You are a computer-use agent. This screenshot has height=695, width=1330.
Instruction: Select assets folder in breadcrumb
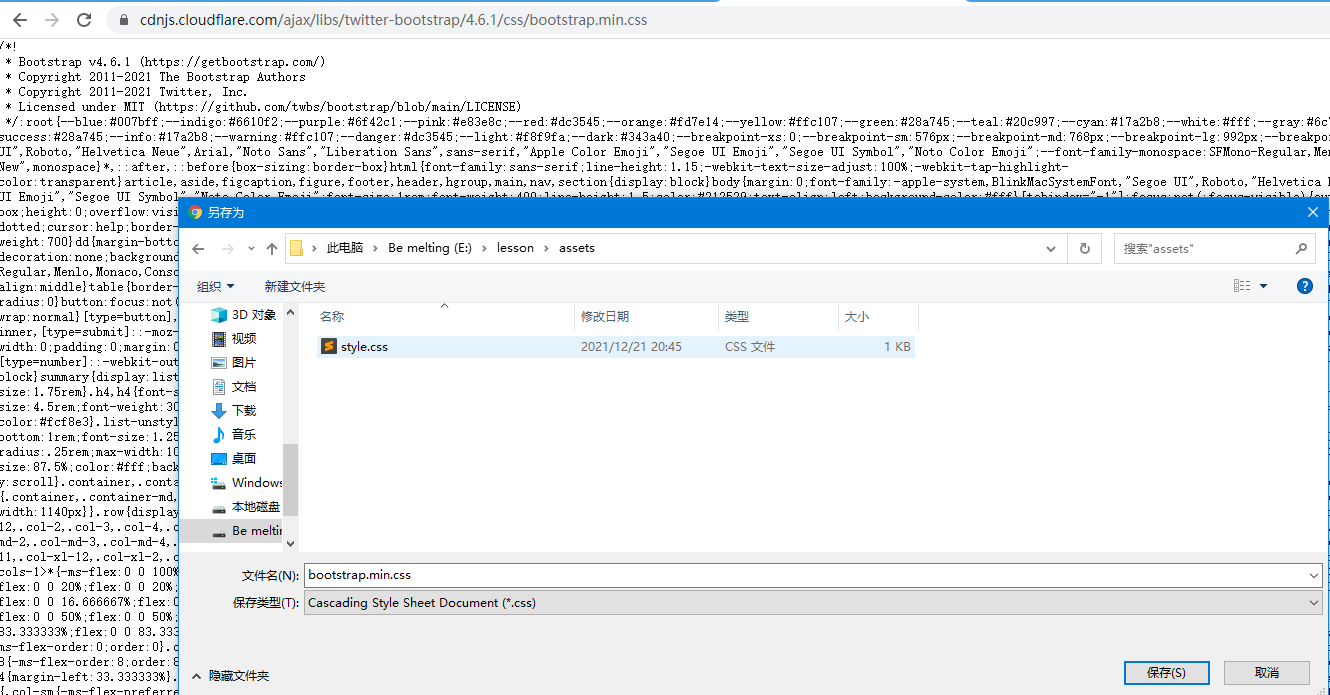[x=577, y=248]
